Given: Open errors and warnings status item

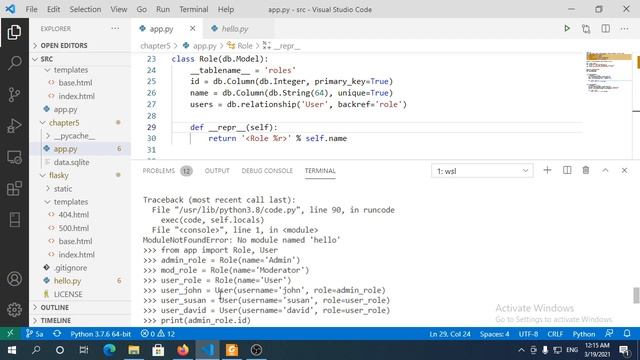Looking at the screenshot, I should 158,333.
